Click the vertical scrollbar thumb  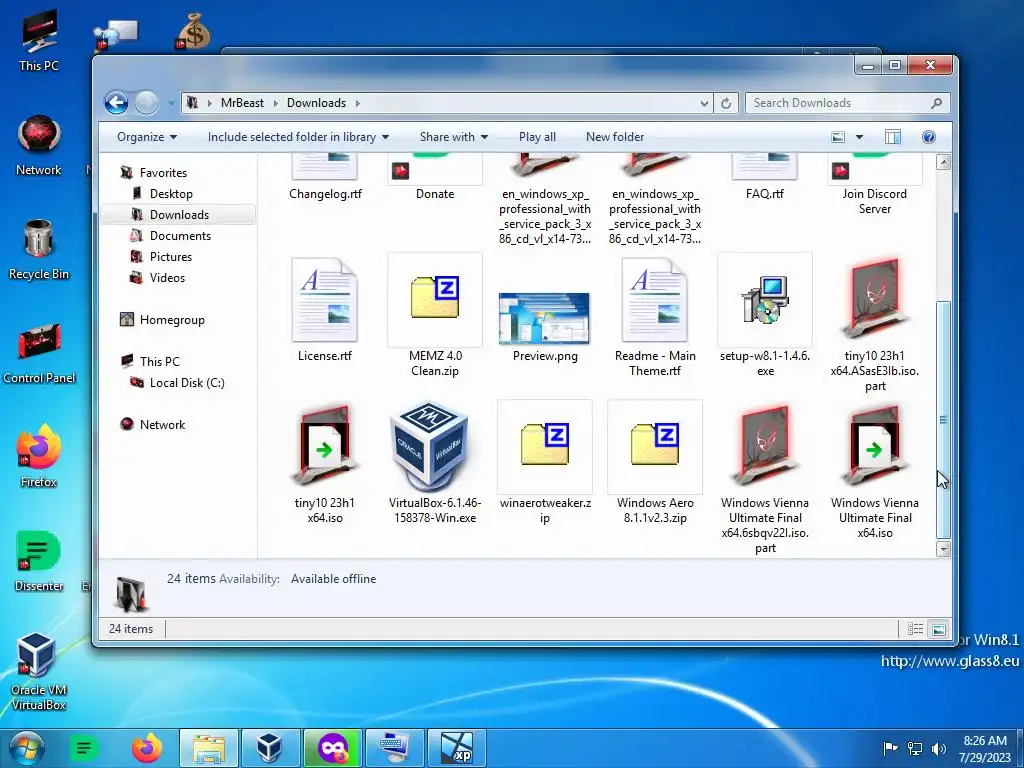pos(943,419)
